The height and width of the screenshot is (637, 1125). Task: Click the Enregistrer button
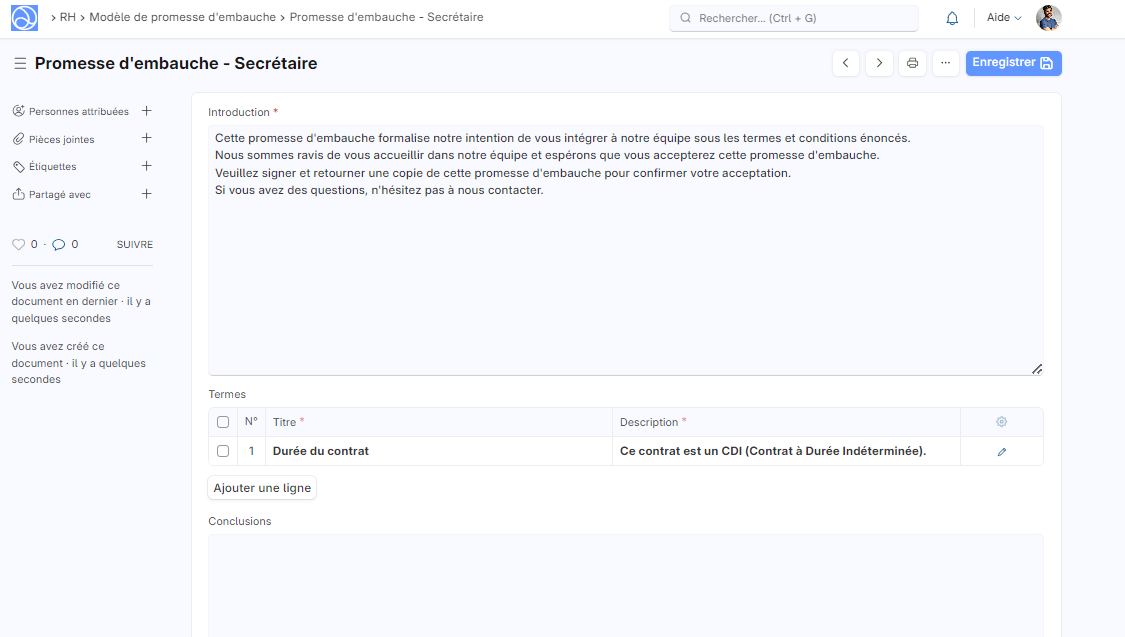click(x=1013, y=63)
